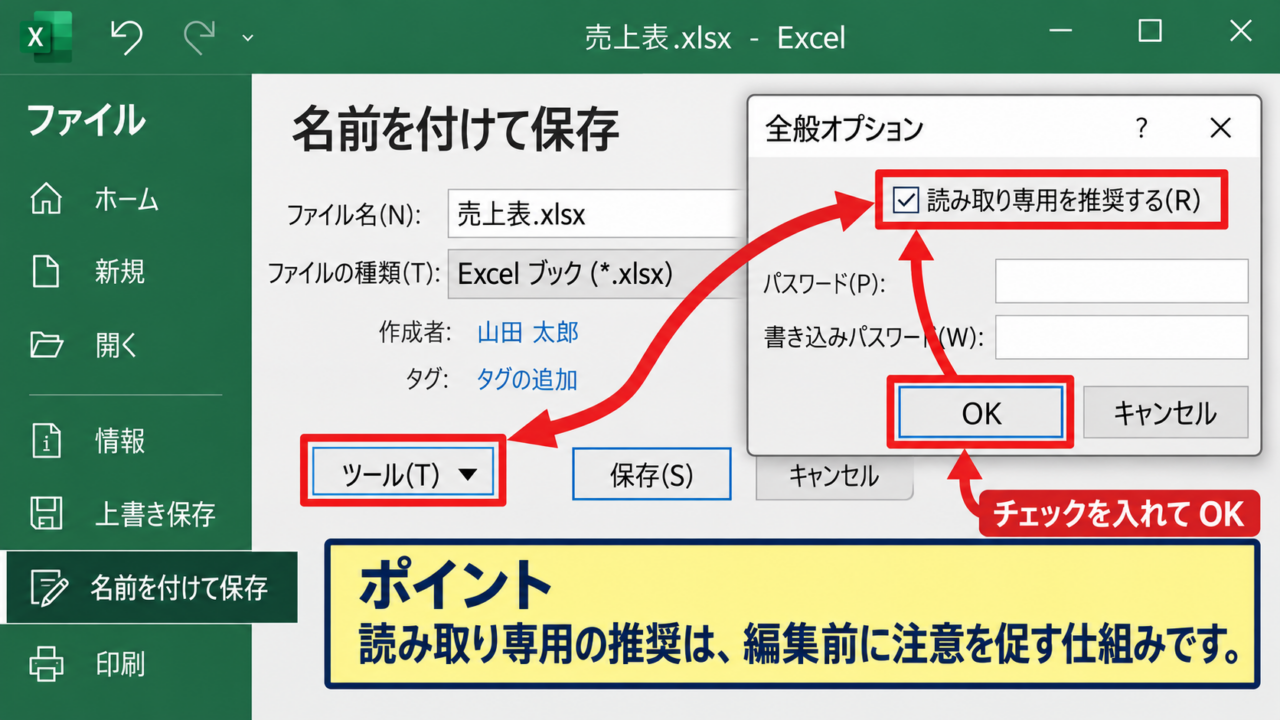Focus the 書き込みパスワード(W) field
Image resolution: width=1280 pixels, height=720 pixels.
[1122, 337]
